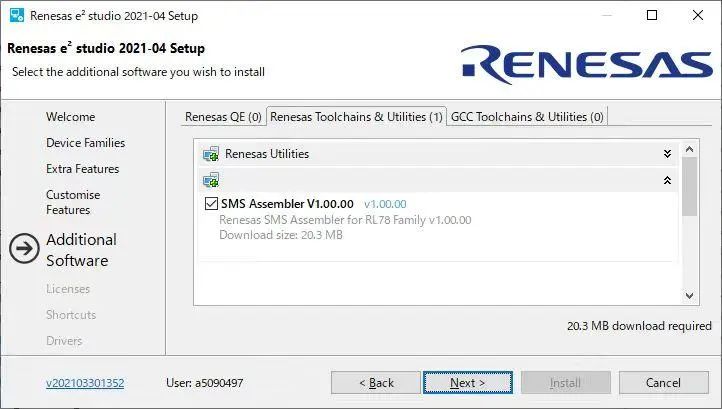Open GCC Toolchains & Utilities tab
Viewport: 722px width, 409px height.
click(527, 117)
